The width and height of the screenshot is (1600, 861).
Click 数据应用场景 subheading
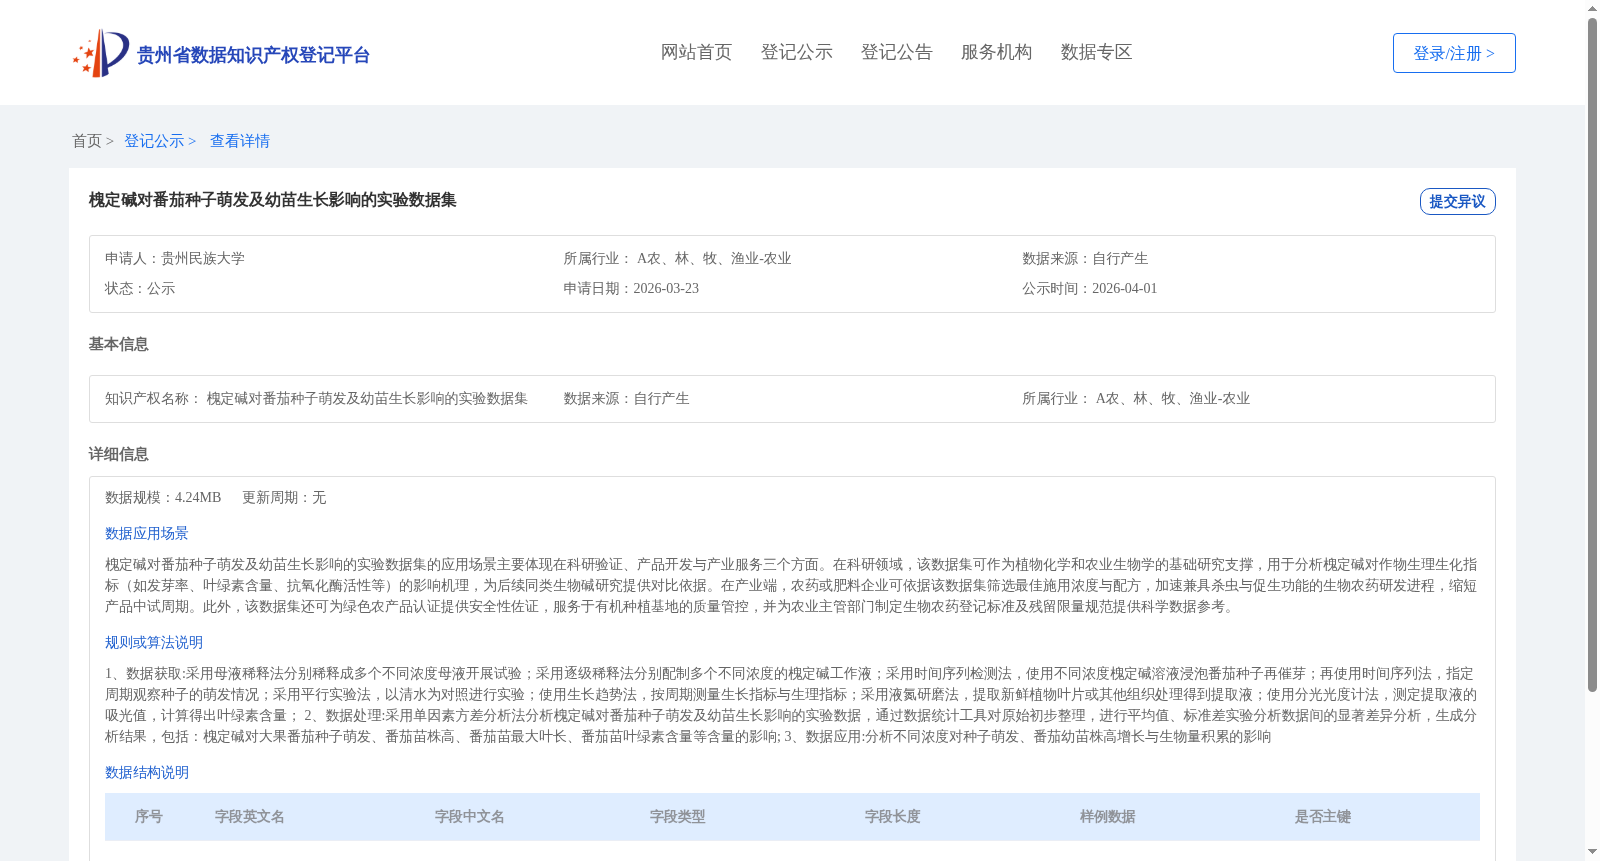point(147,533)
